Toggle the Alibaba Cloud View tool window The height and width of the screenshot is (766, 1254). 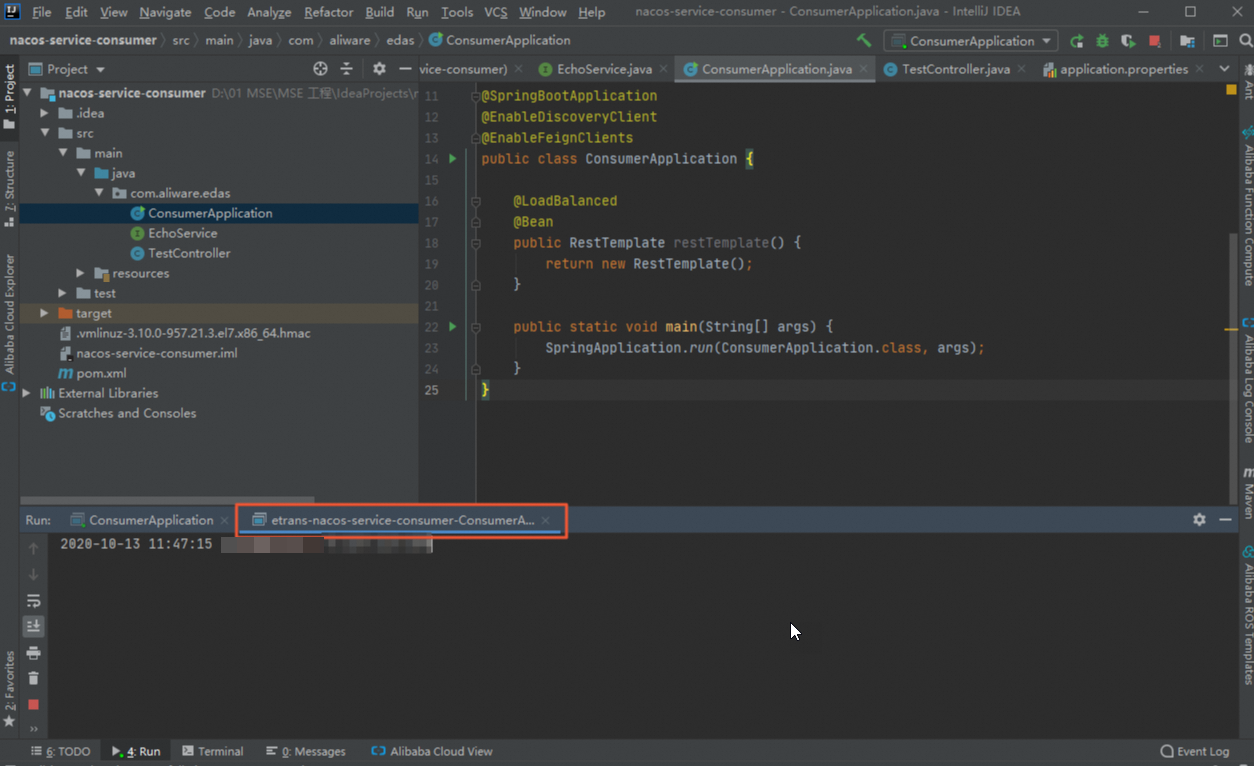point(431,751)
